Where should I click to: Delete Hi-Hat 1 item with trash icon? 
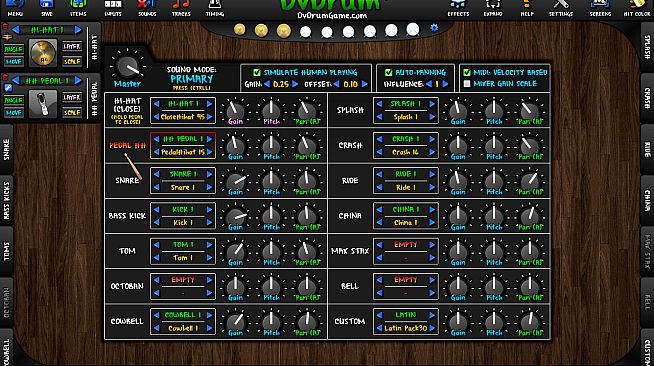point(5,27)
